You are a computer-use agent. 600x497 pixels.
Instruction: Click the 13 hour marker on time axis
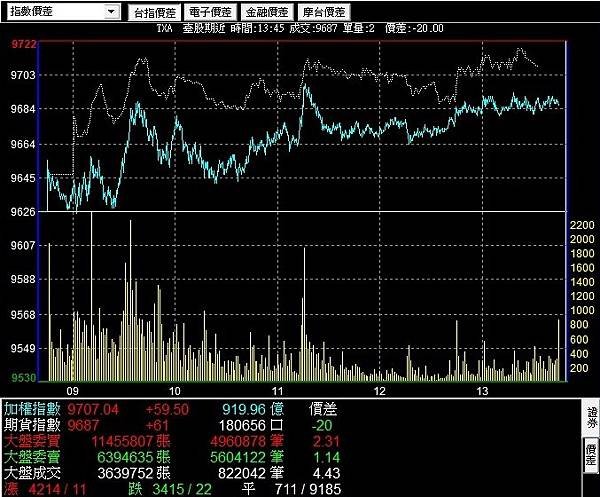pos(482,391)
